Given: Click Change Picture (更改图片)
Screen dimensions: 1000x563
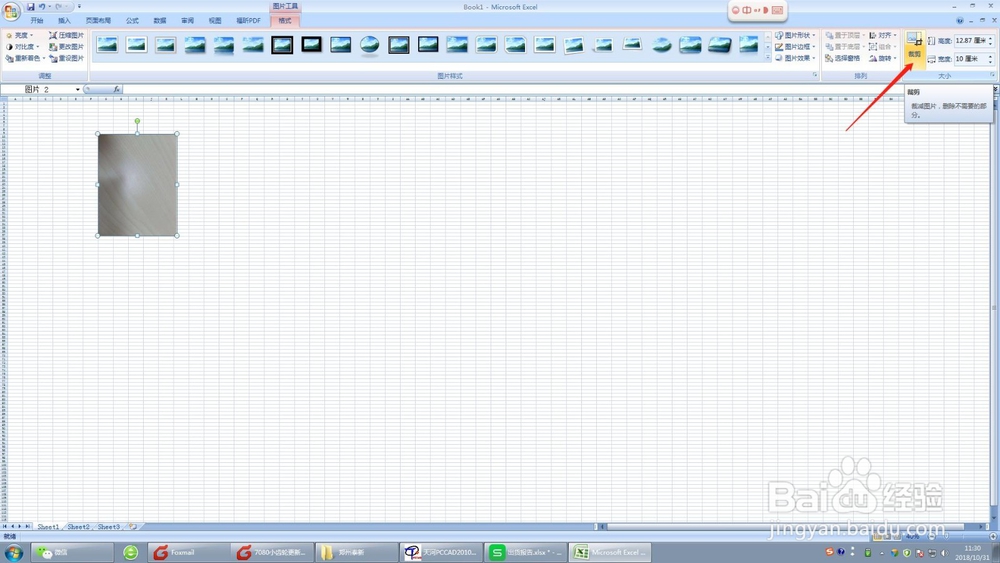Looking at the screenshot, I should coord(66,47).
